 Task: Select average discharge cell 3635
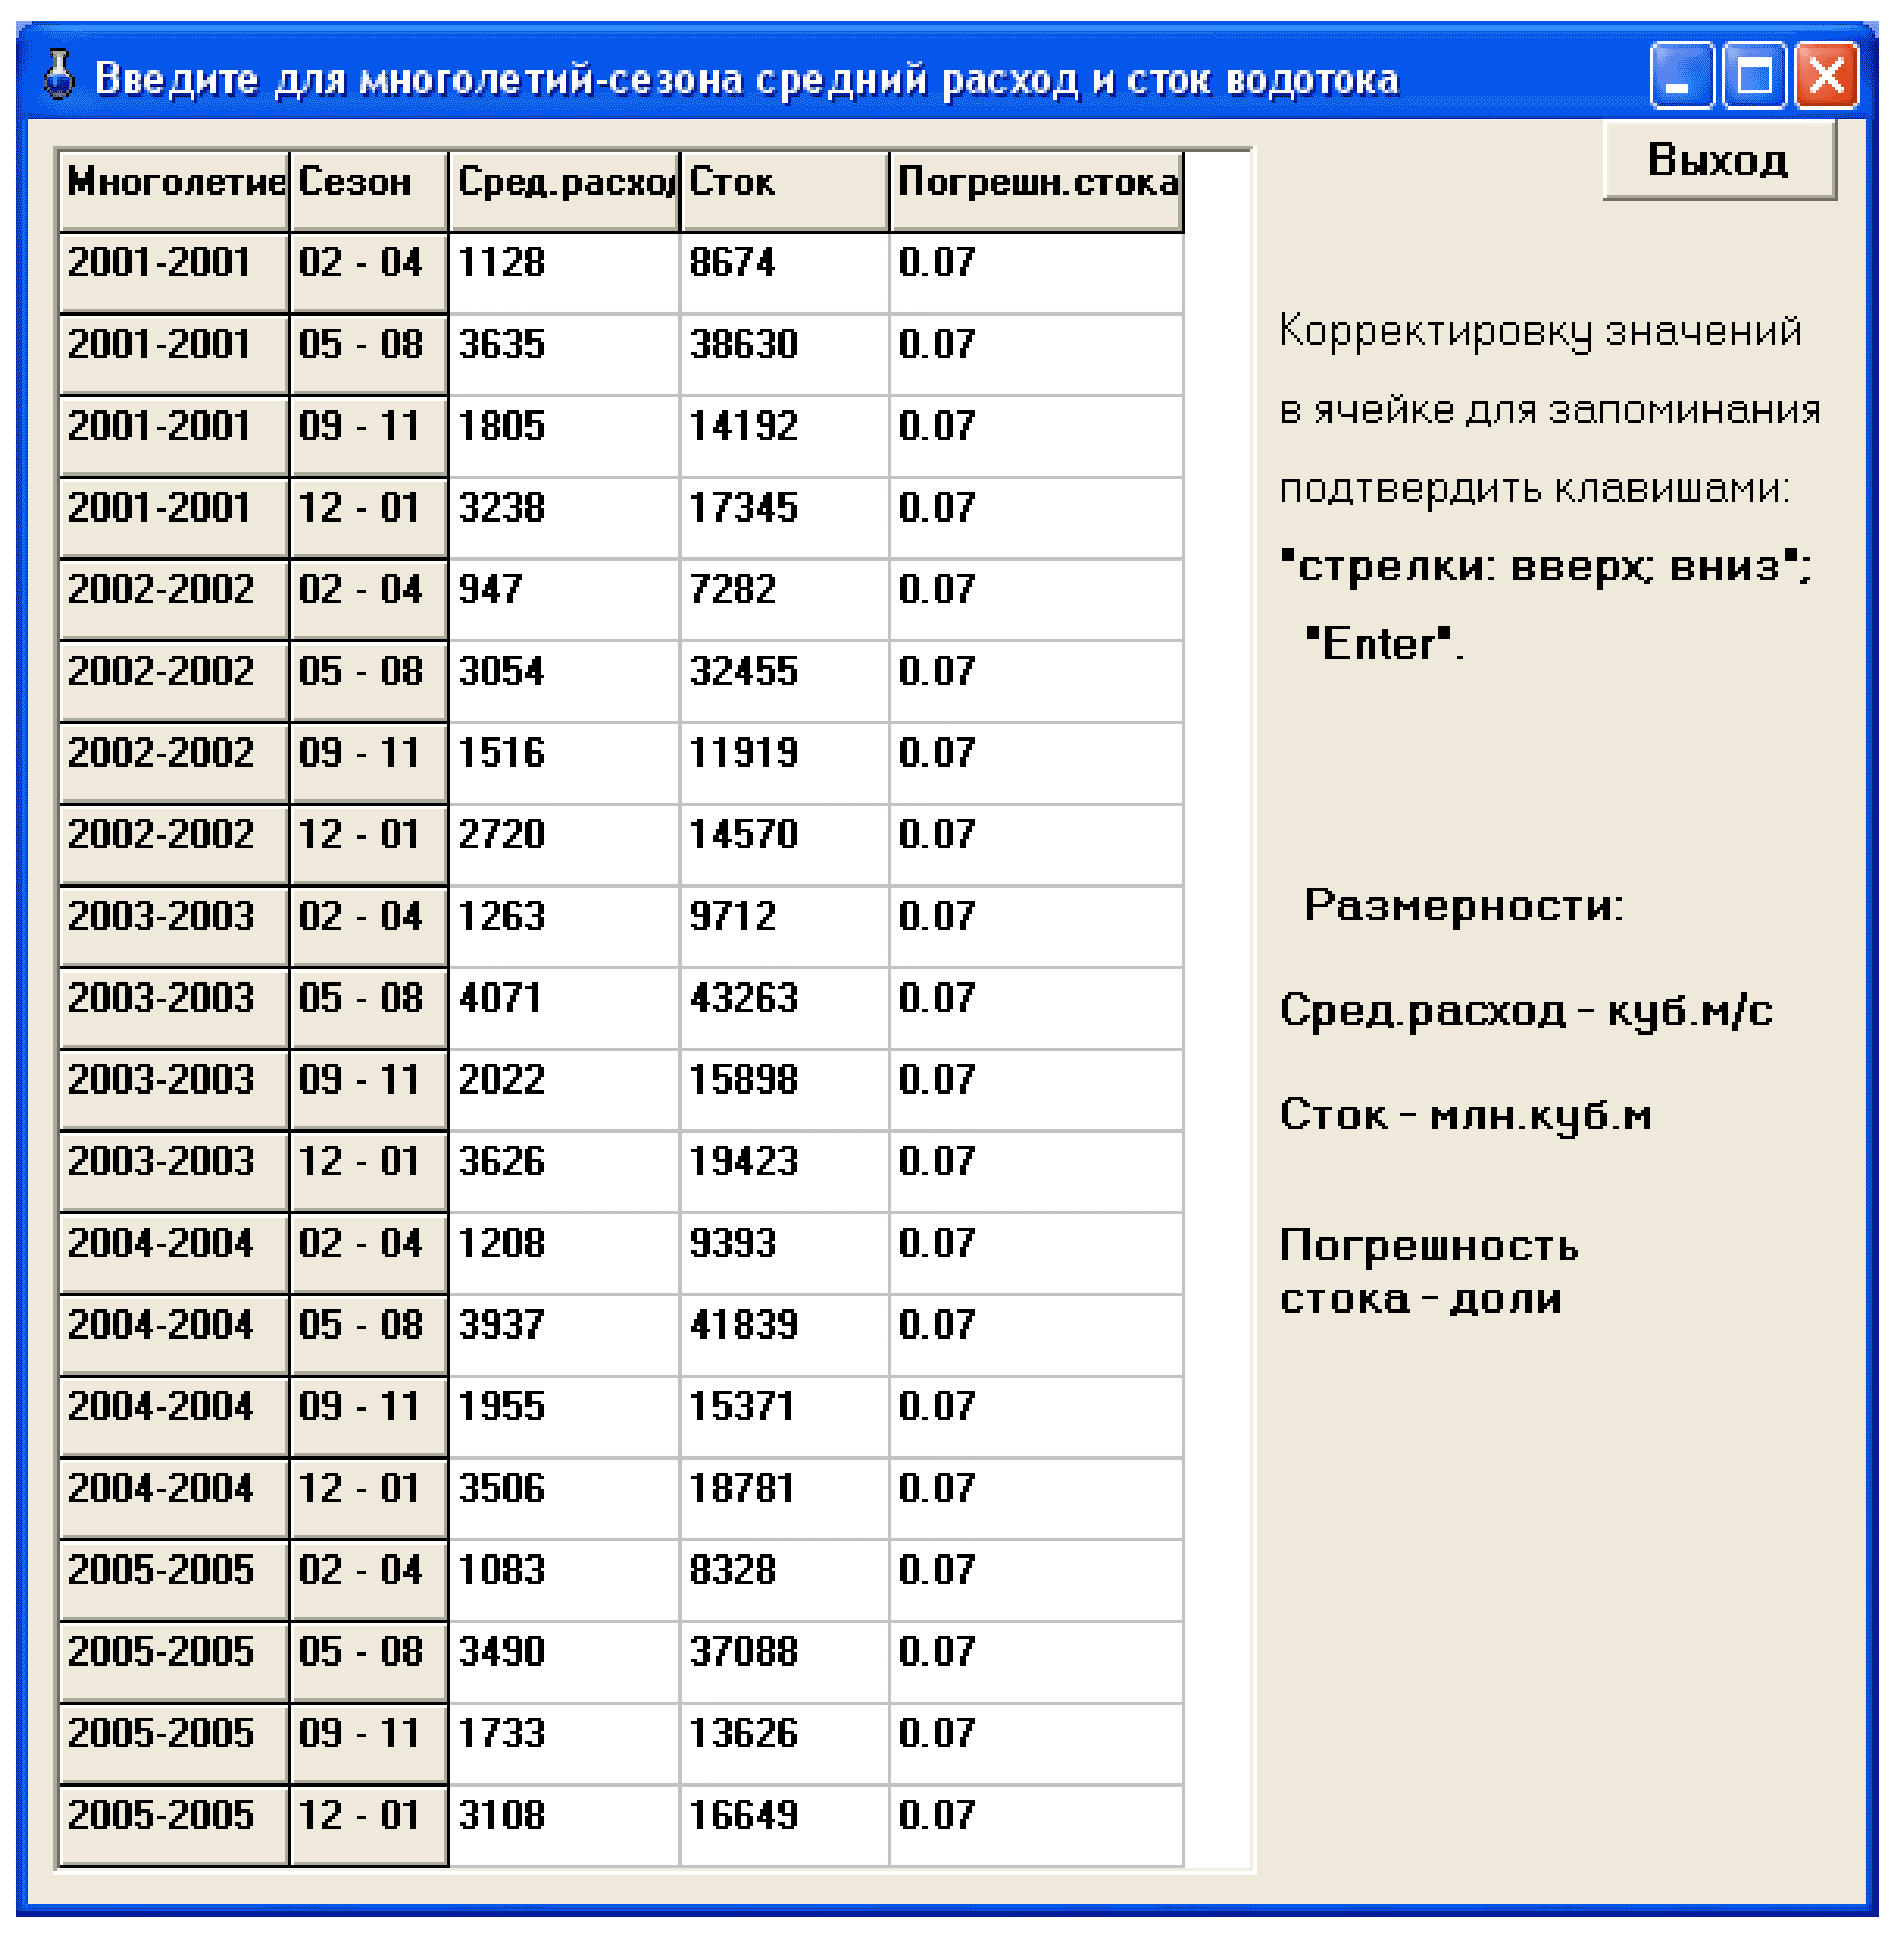click(564, 355)
